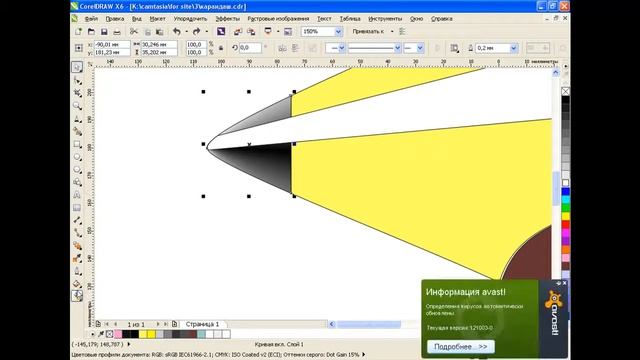Select the Ellipse tool
Image resolution: width=640 pixels, height=360 pixels.
pos(77,157)
